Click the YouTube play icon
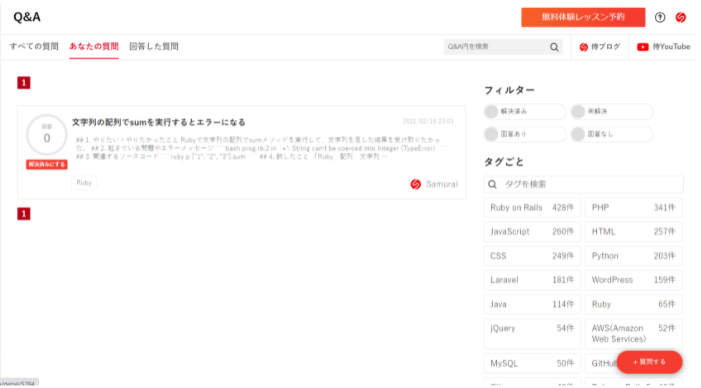This screenshot has width=701, height=388. (x=642, y=47)
